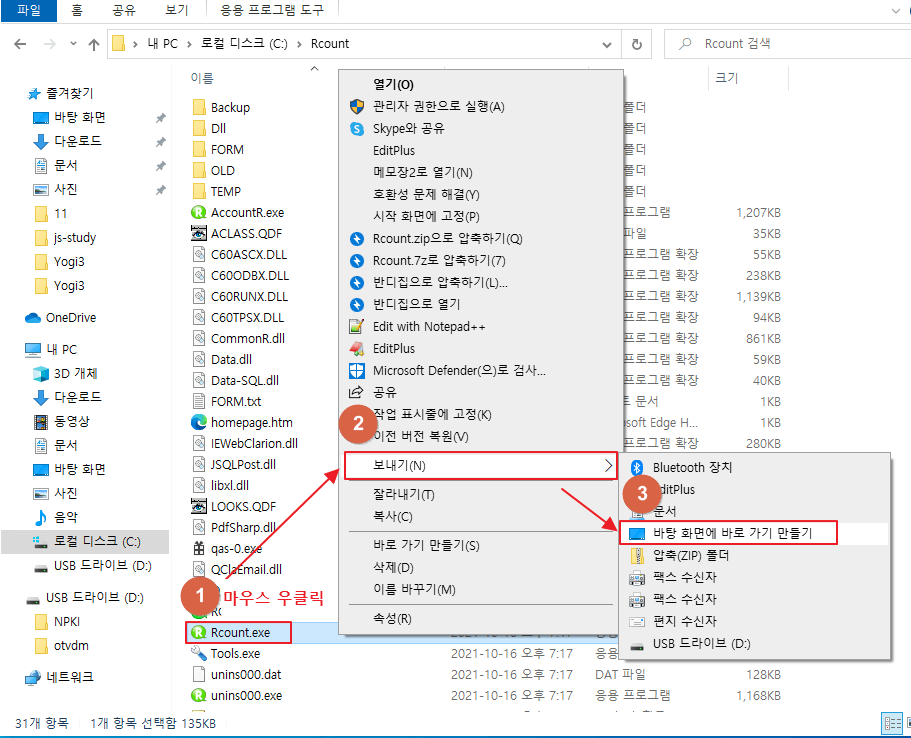Choose 시작 화면에 고정(P)
The height and width of the screenshot is (738, 911).
click(426, 216)
